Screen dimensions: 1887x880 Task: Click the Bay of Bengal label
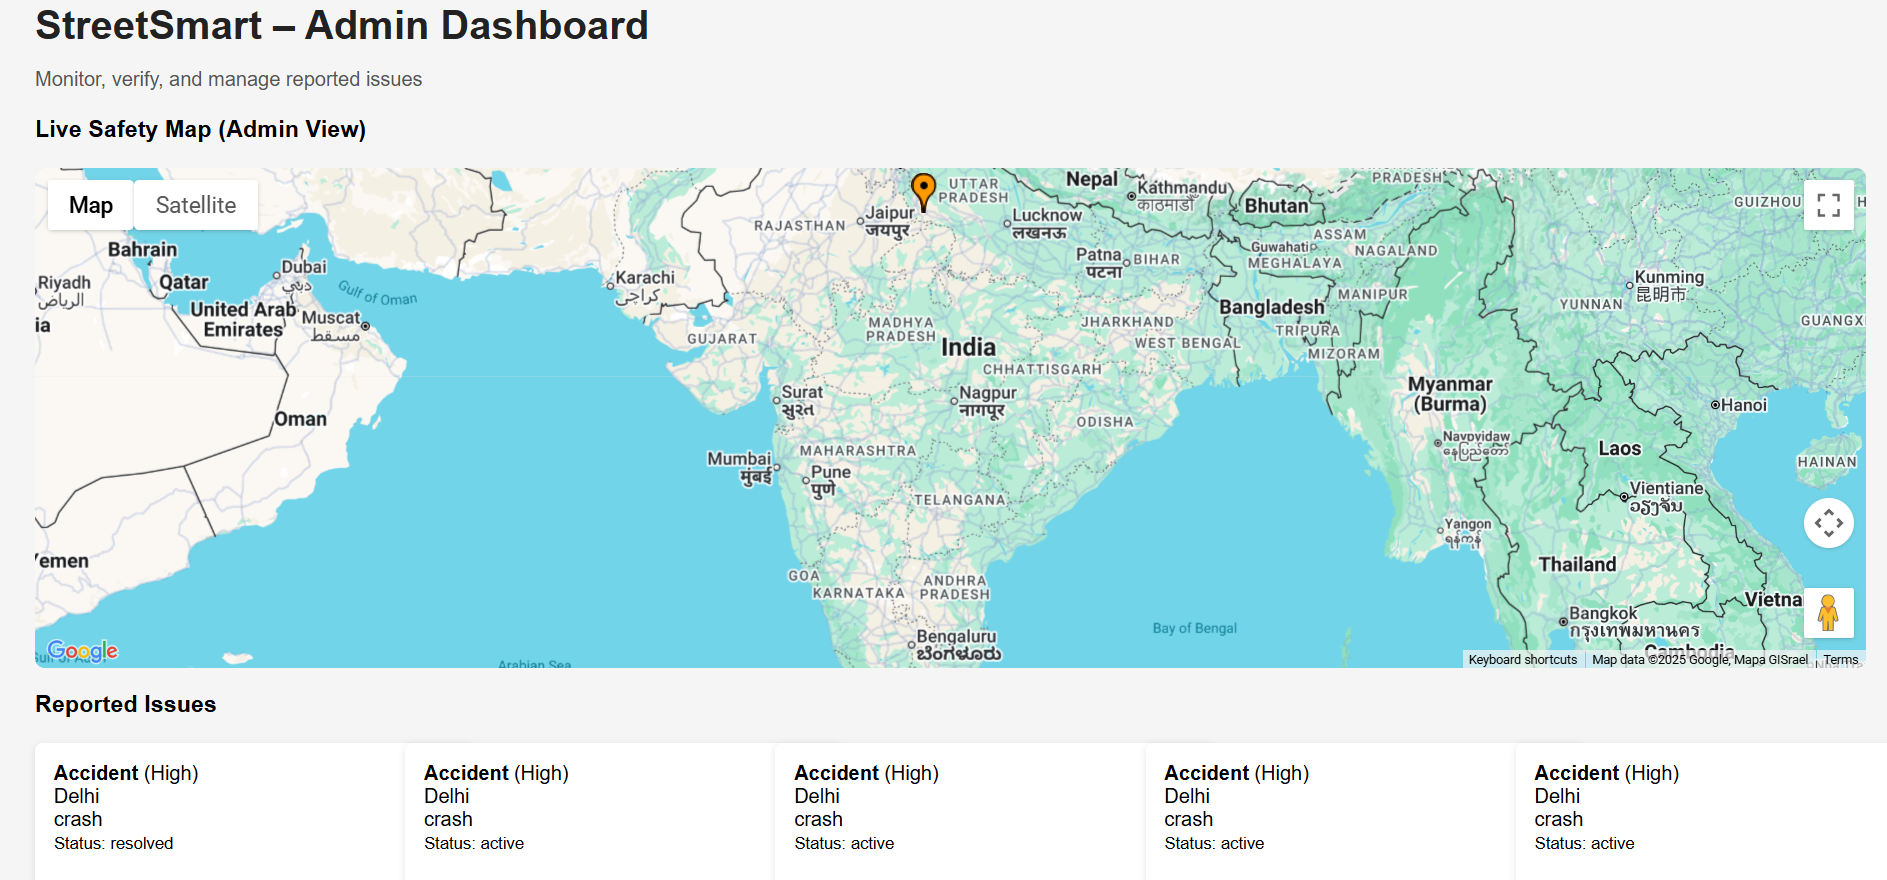pos(1194,628)
